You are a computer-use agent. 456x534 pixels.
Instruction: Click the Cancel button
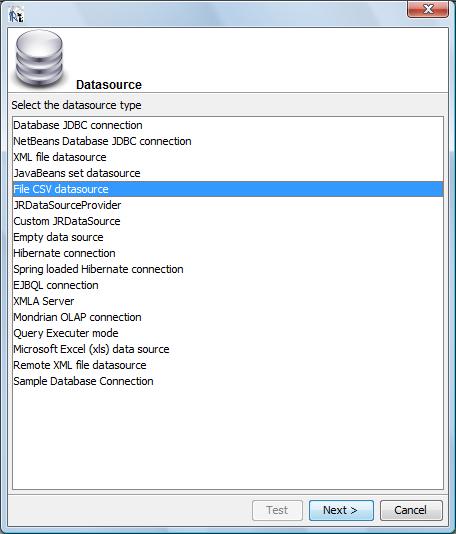tap(411, 510)
